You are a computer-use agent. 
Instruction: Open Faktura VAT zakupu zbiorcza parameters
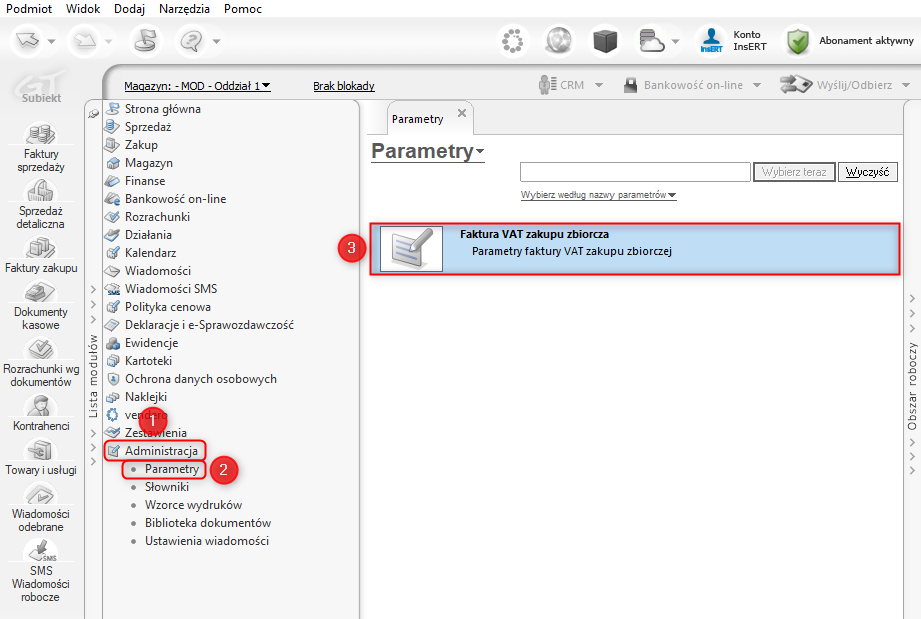pos(634,249)
